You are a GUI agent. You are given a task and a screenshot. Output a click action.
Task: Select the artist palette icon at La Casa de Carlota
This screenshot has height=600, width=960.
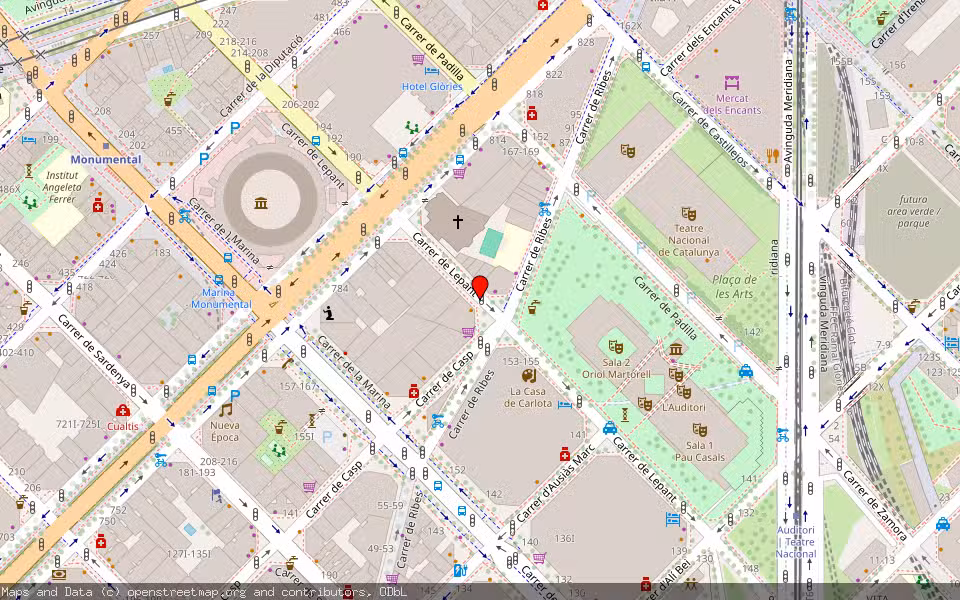pos(529,375)
